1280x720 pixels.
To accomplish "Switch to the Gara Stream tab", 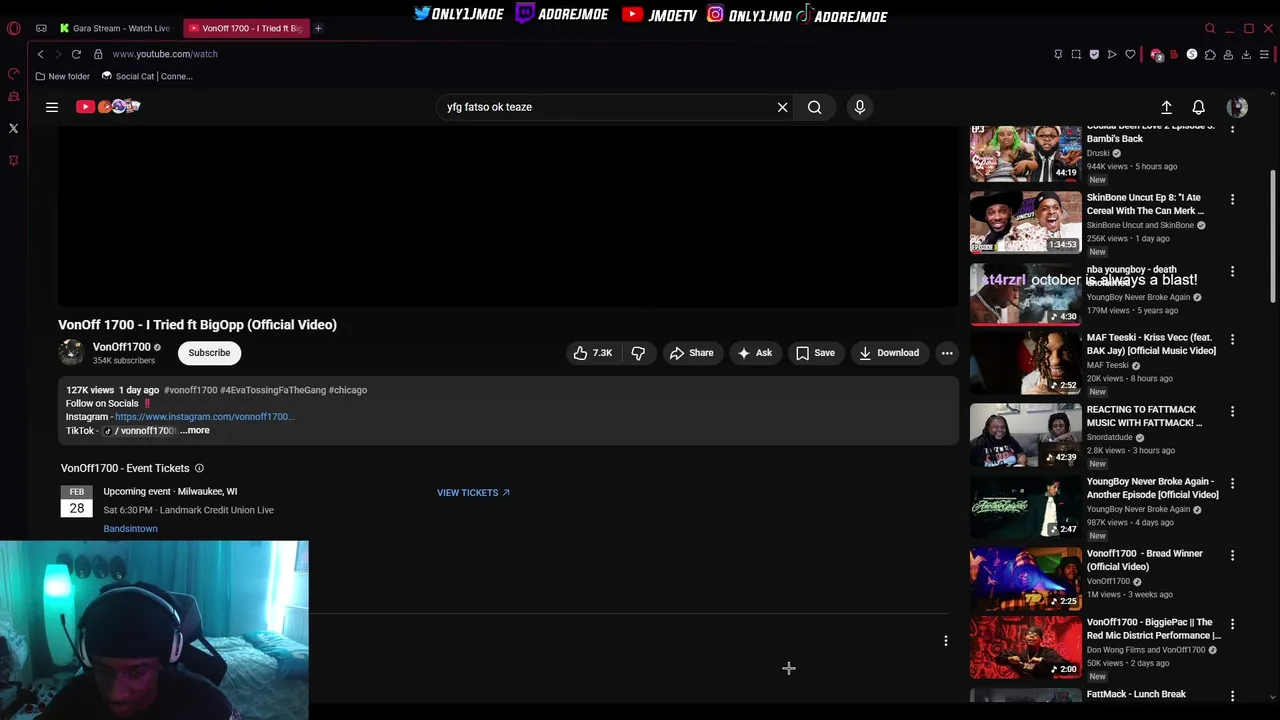I will (115, 28).
